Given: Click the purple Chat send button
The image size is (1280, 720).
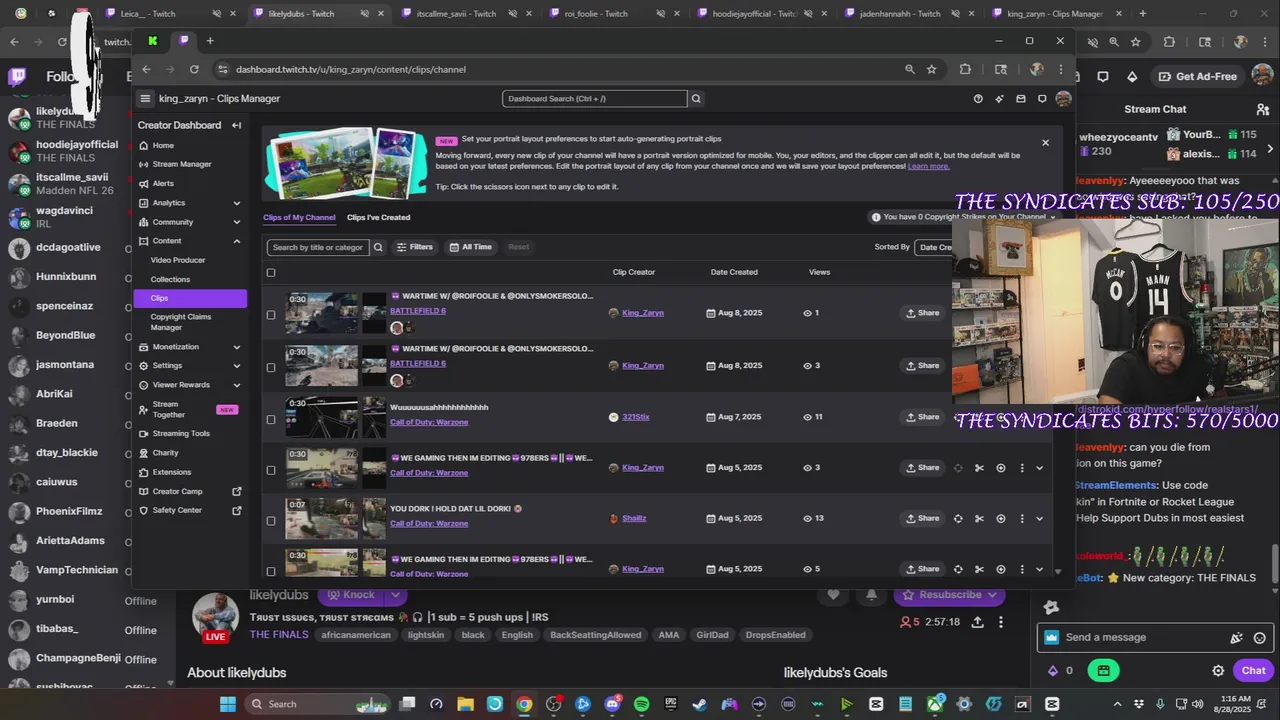Looking at the screenshot, I should coord(1254,670).
